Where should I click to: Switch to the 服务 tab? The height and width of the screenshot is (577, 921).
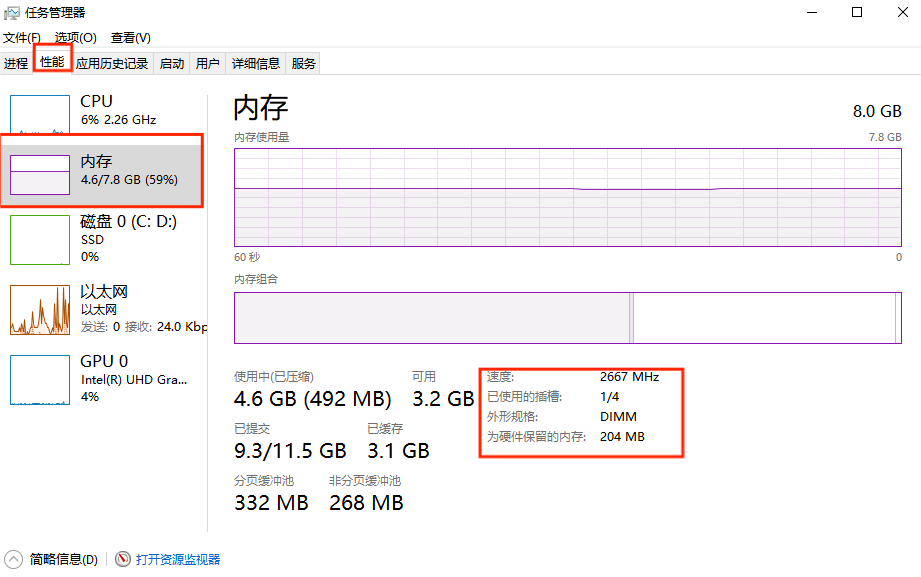[x=304, y=63]
